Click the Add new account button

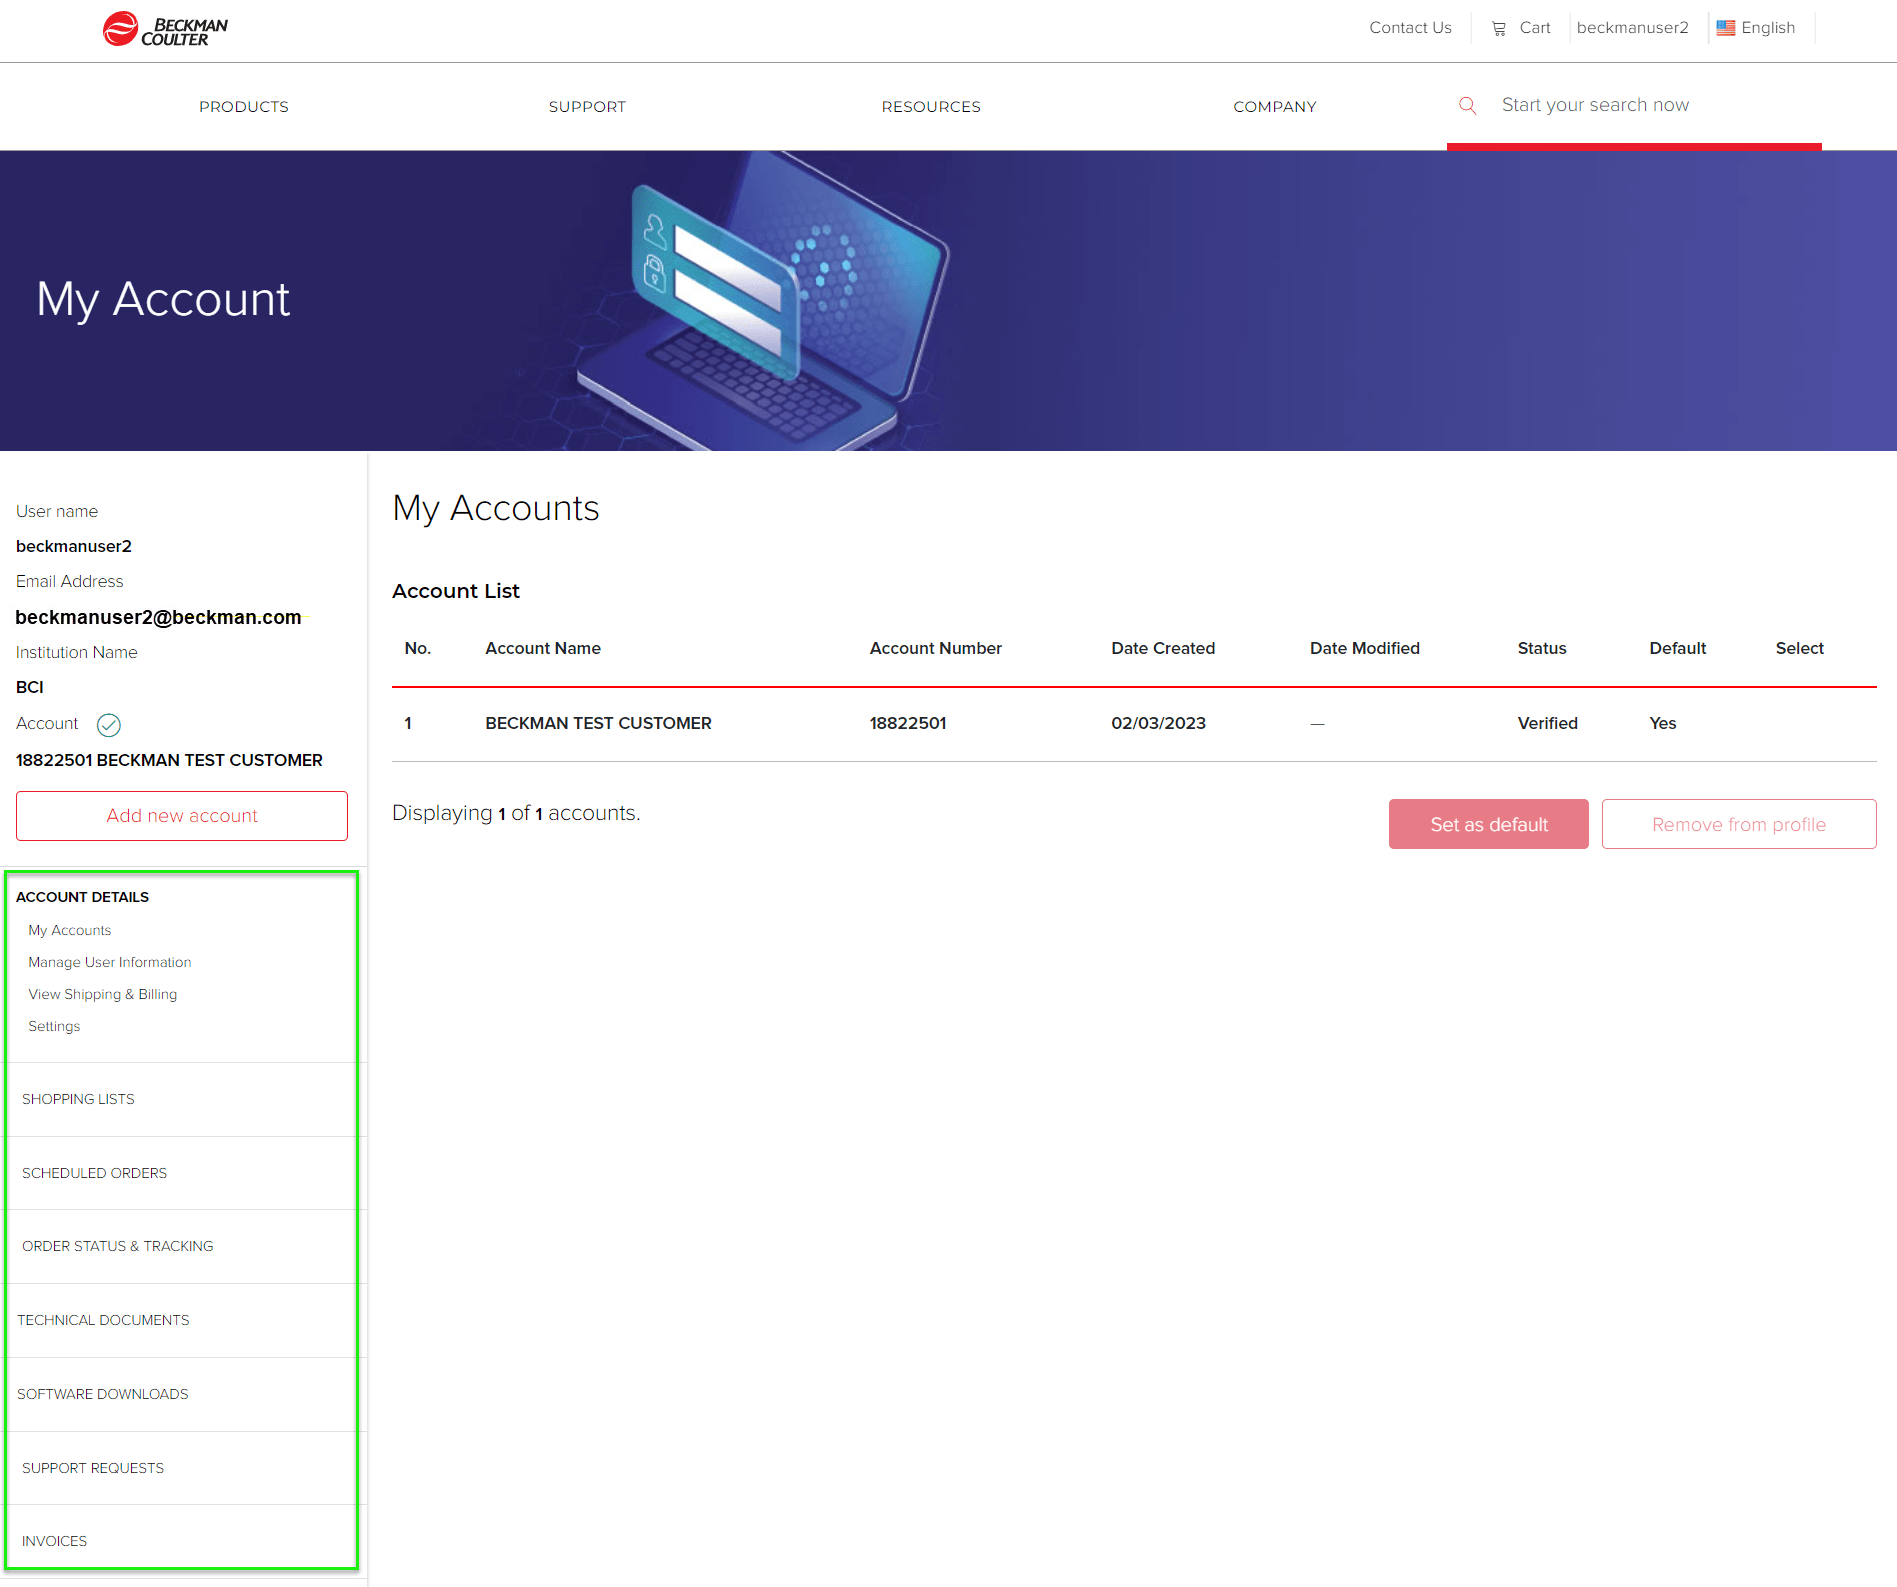[181, 815]
